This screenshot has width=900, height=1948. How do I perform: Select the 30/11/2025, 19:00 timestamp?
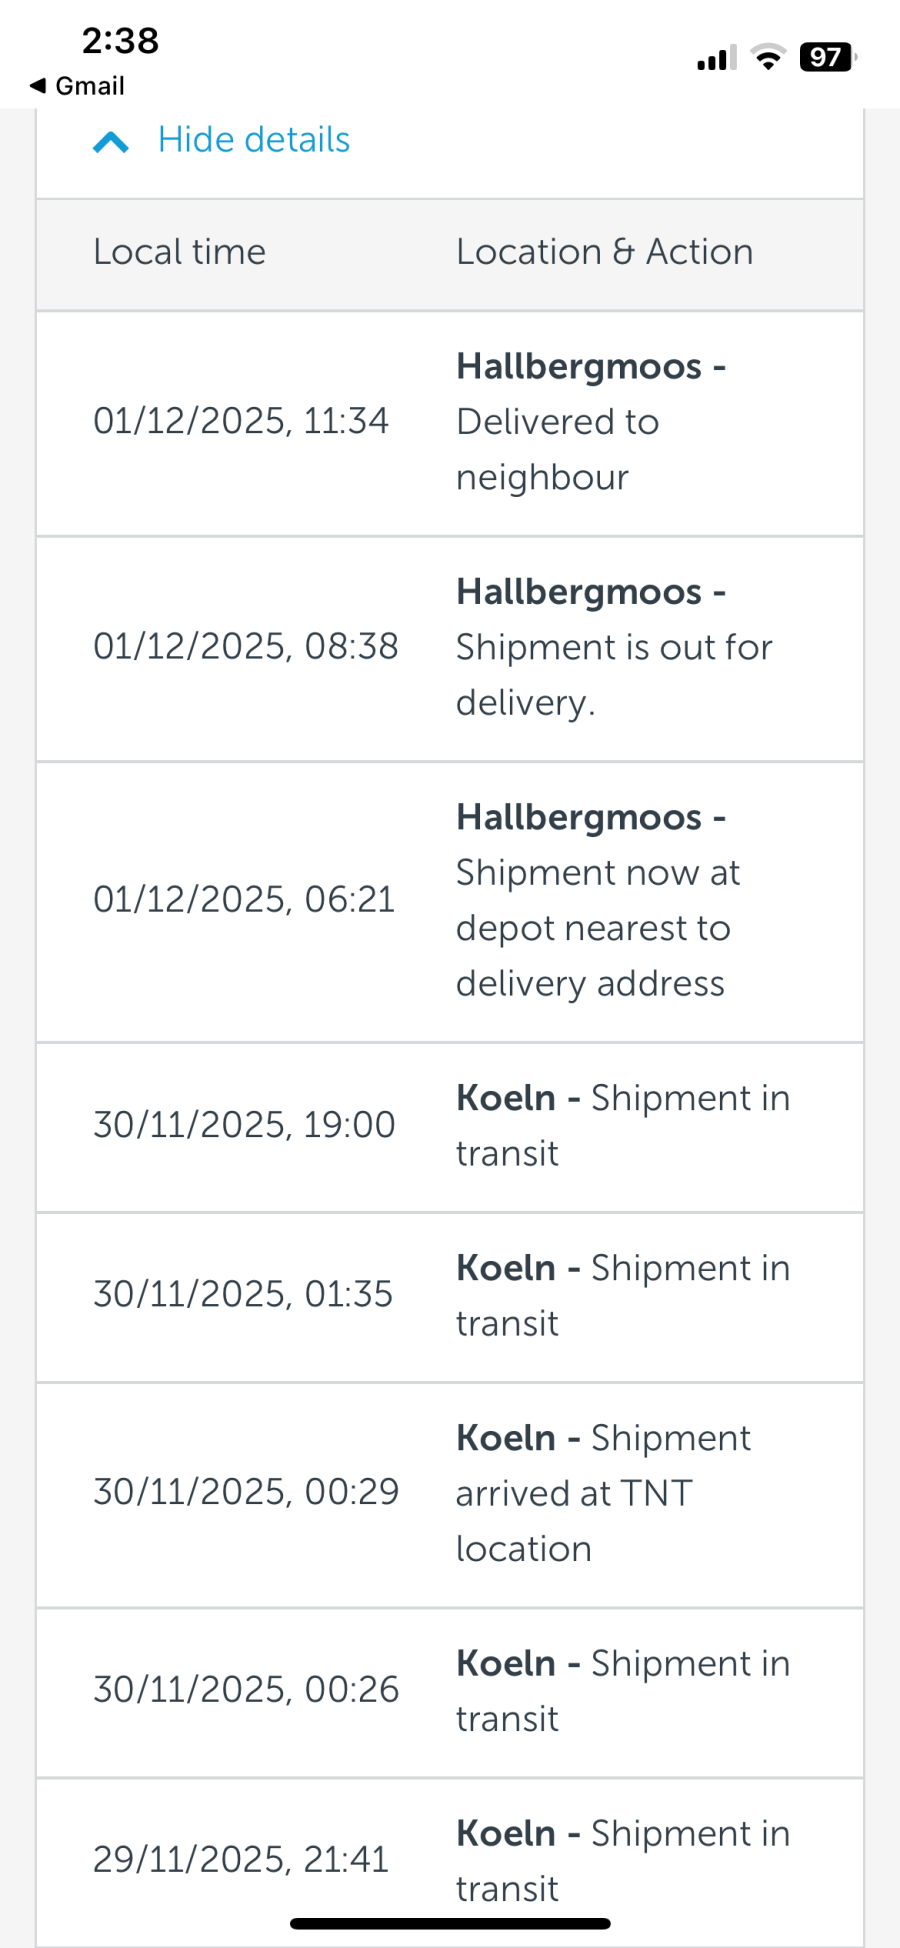[244, 1125]
